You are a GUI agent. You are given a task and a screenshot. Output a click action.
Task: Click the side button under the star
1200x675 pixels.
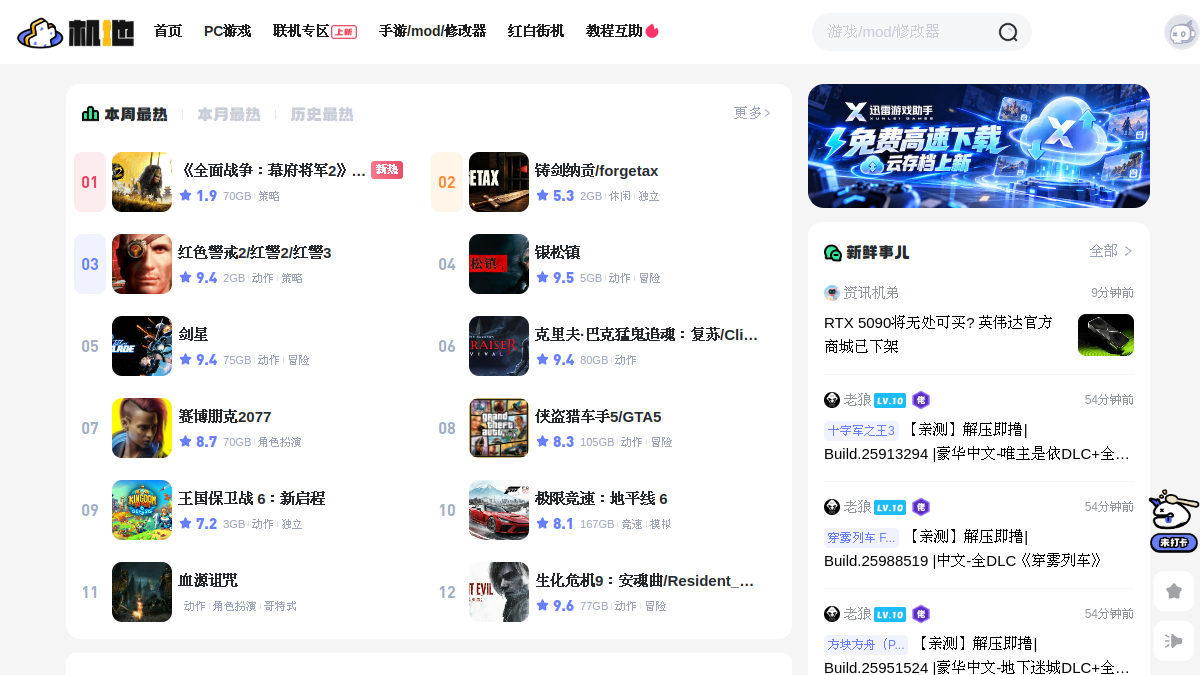(1174, 641)
